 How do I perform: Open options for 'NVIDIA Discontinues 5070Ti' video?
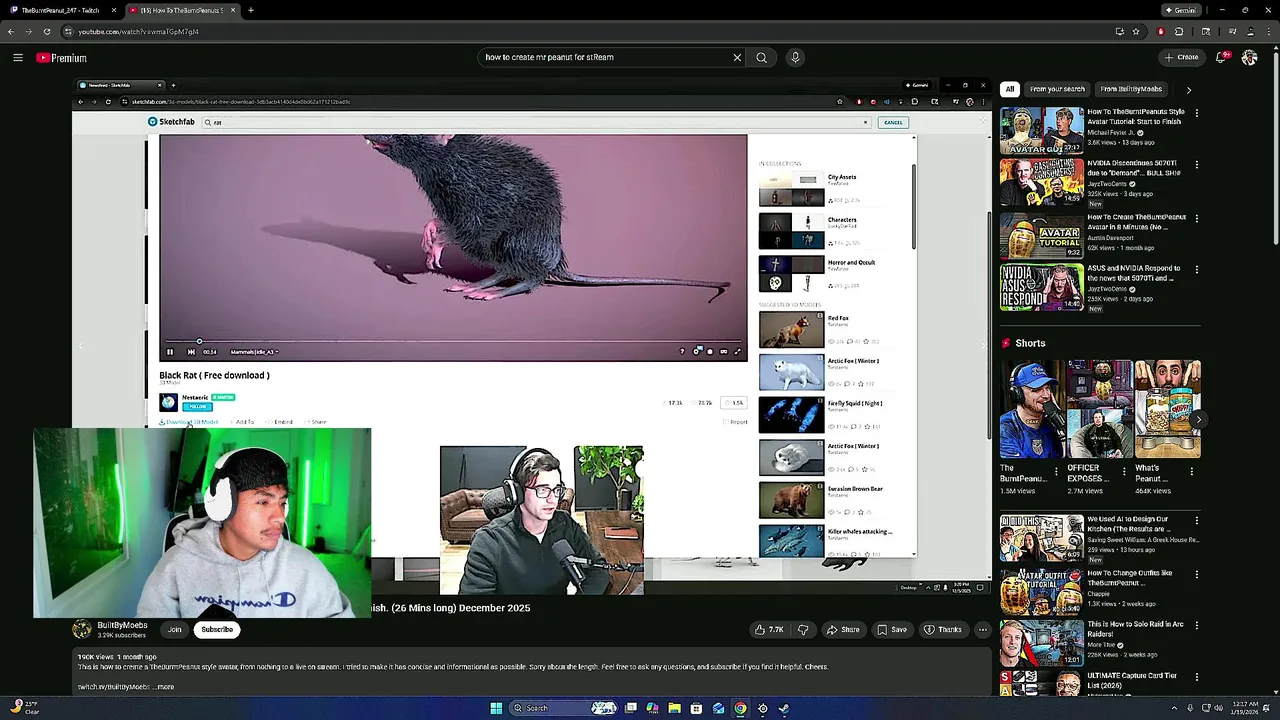[1196, 164]
